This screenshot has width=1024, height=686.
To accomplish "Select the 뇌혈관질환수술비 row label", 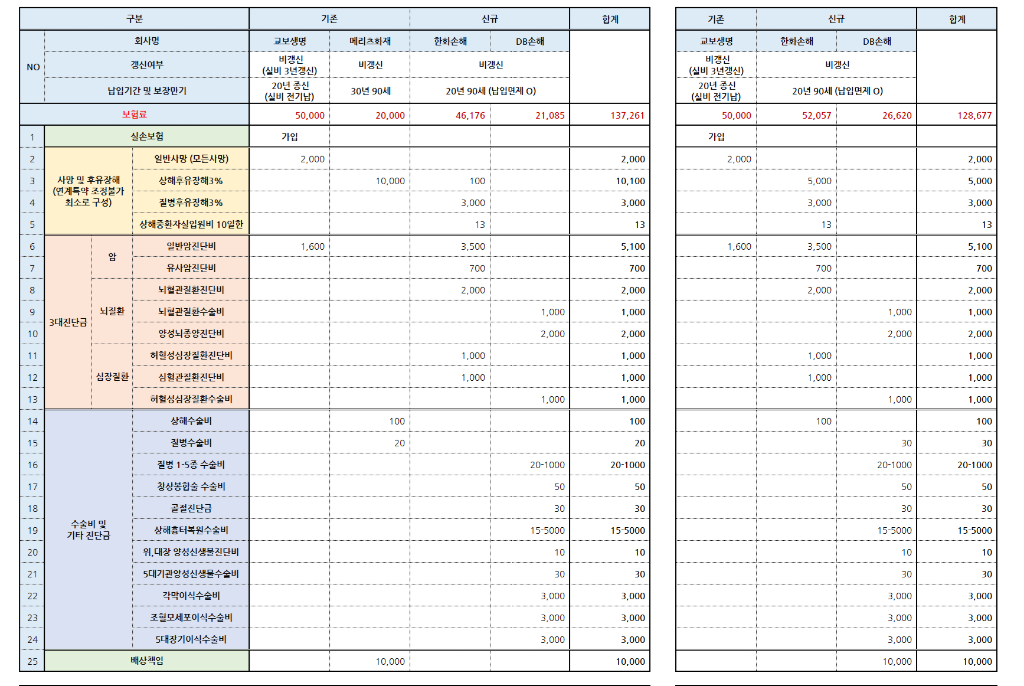I will click(190, 312).
